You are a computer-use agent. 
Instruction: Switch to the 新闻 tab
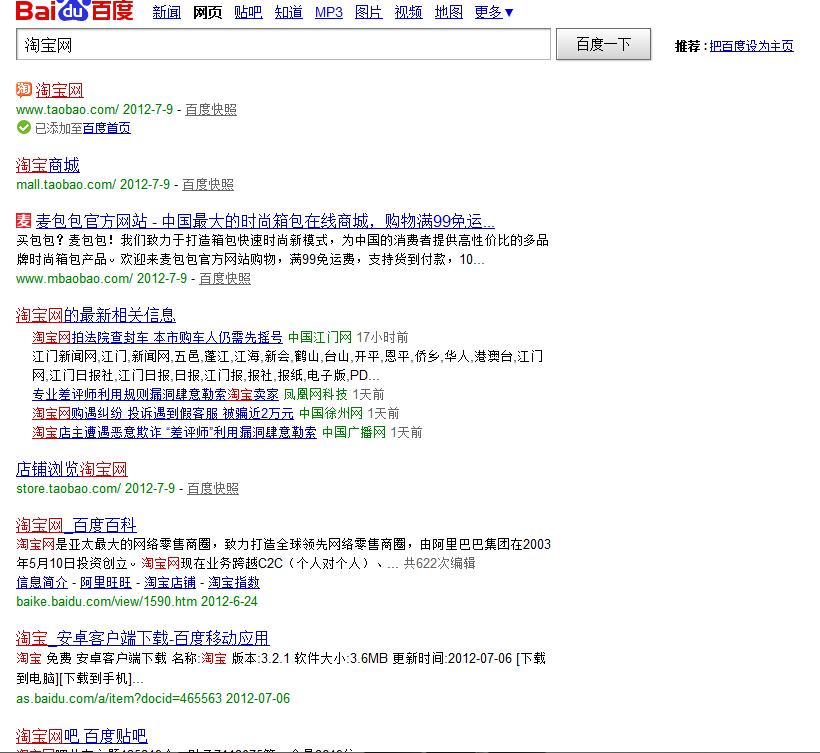166,13
